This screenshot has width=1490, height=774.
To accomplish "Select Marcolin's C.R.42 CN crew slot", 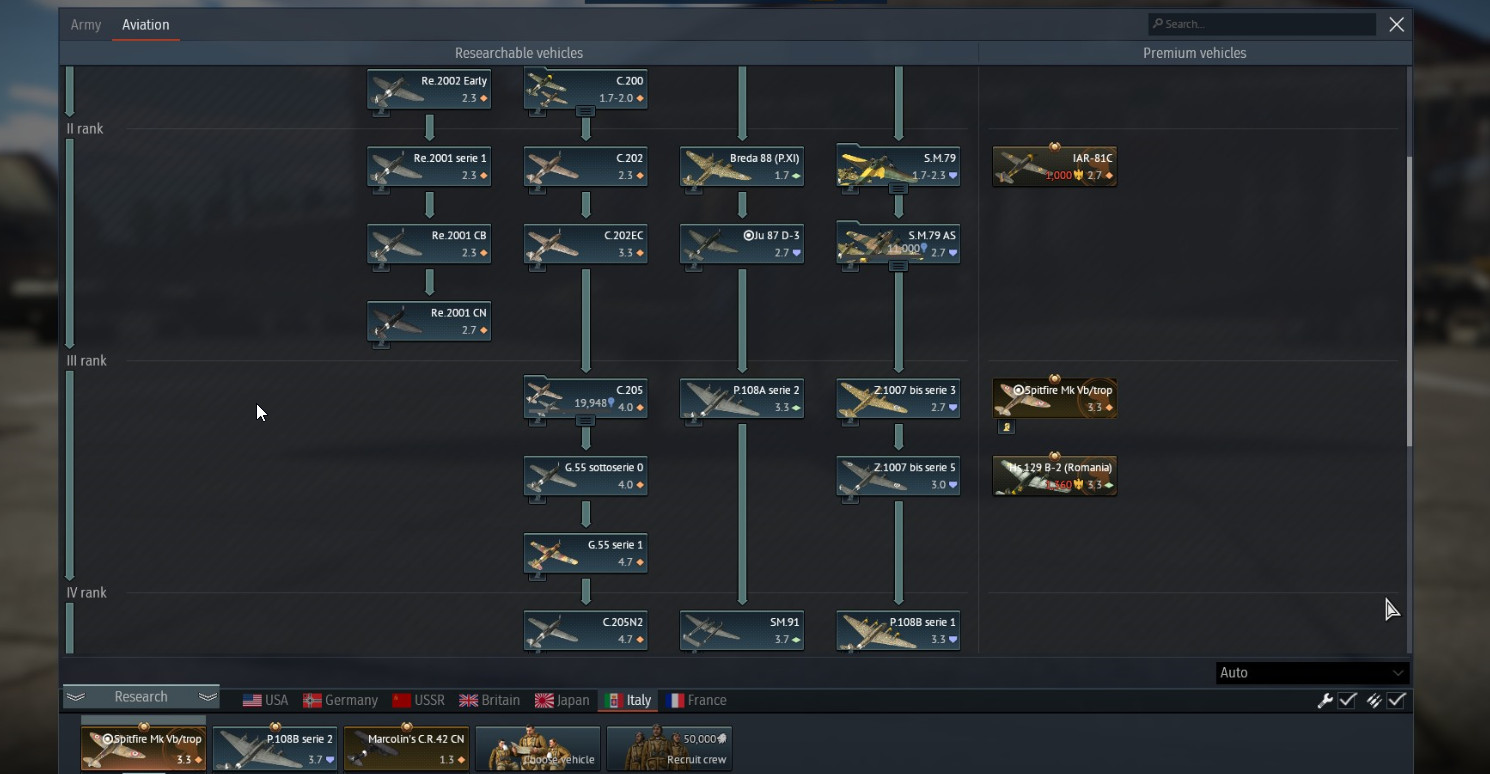I will click(x=406, y=748).
